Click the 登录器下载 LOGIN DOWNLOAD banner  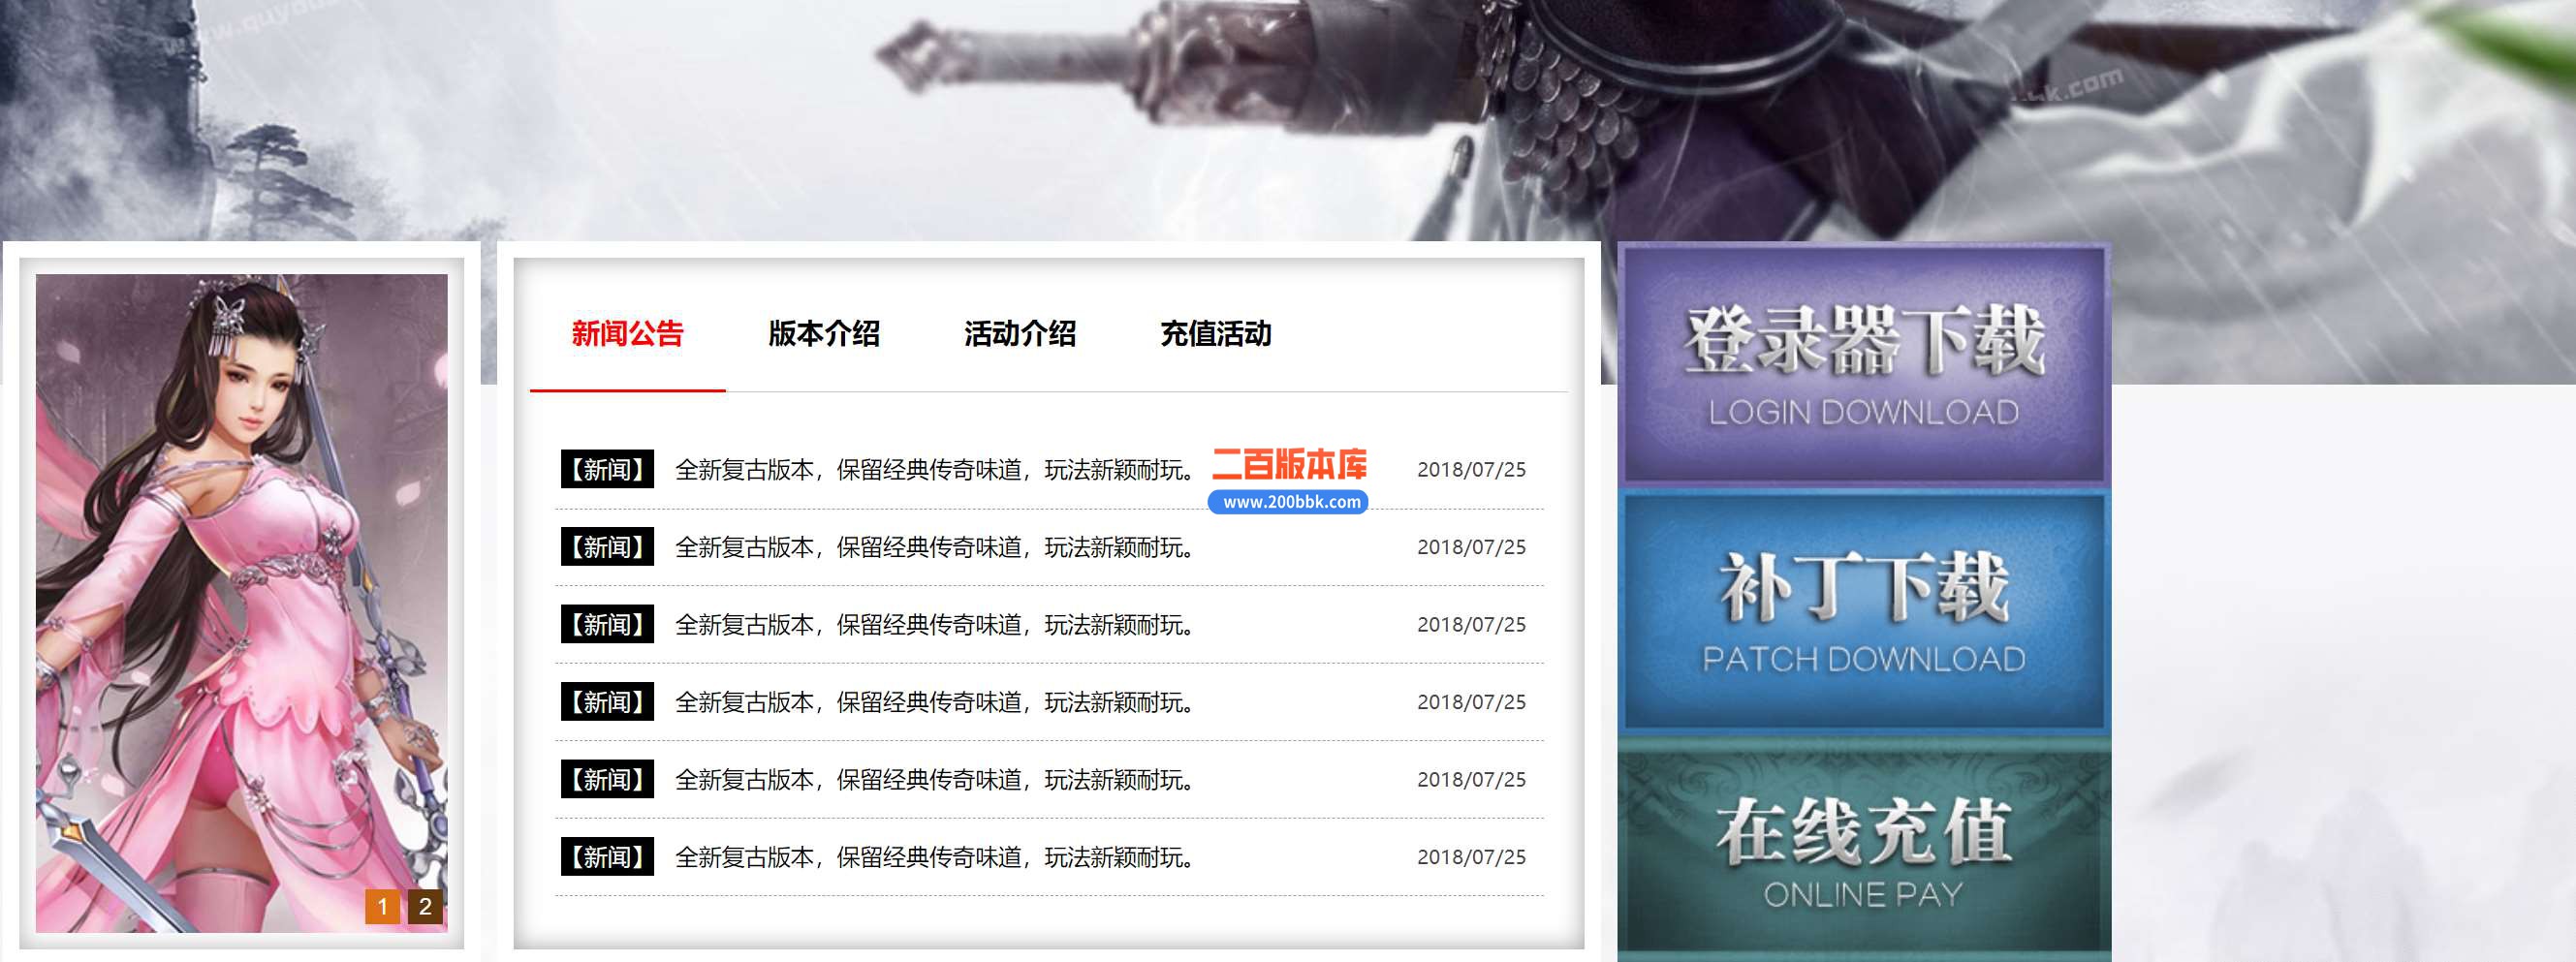[1864, 365]
